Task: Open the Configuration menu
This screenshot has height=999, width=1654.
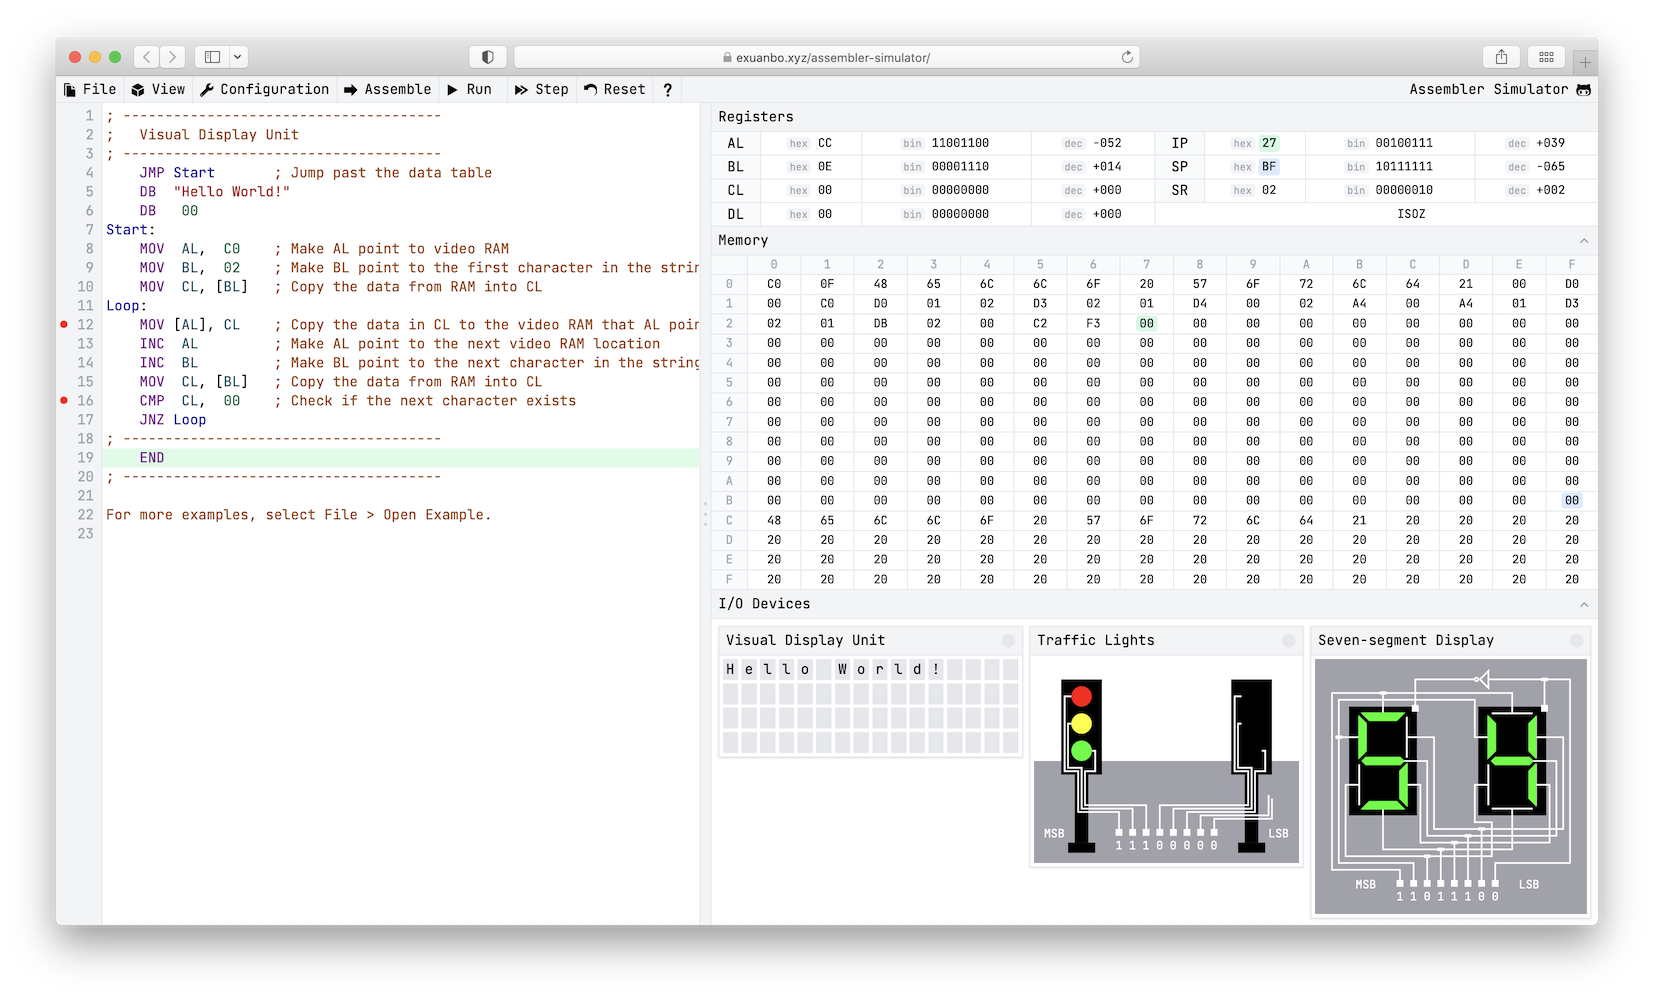Action: point(265,89)
